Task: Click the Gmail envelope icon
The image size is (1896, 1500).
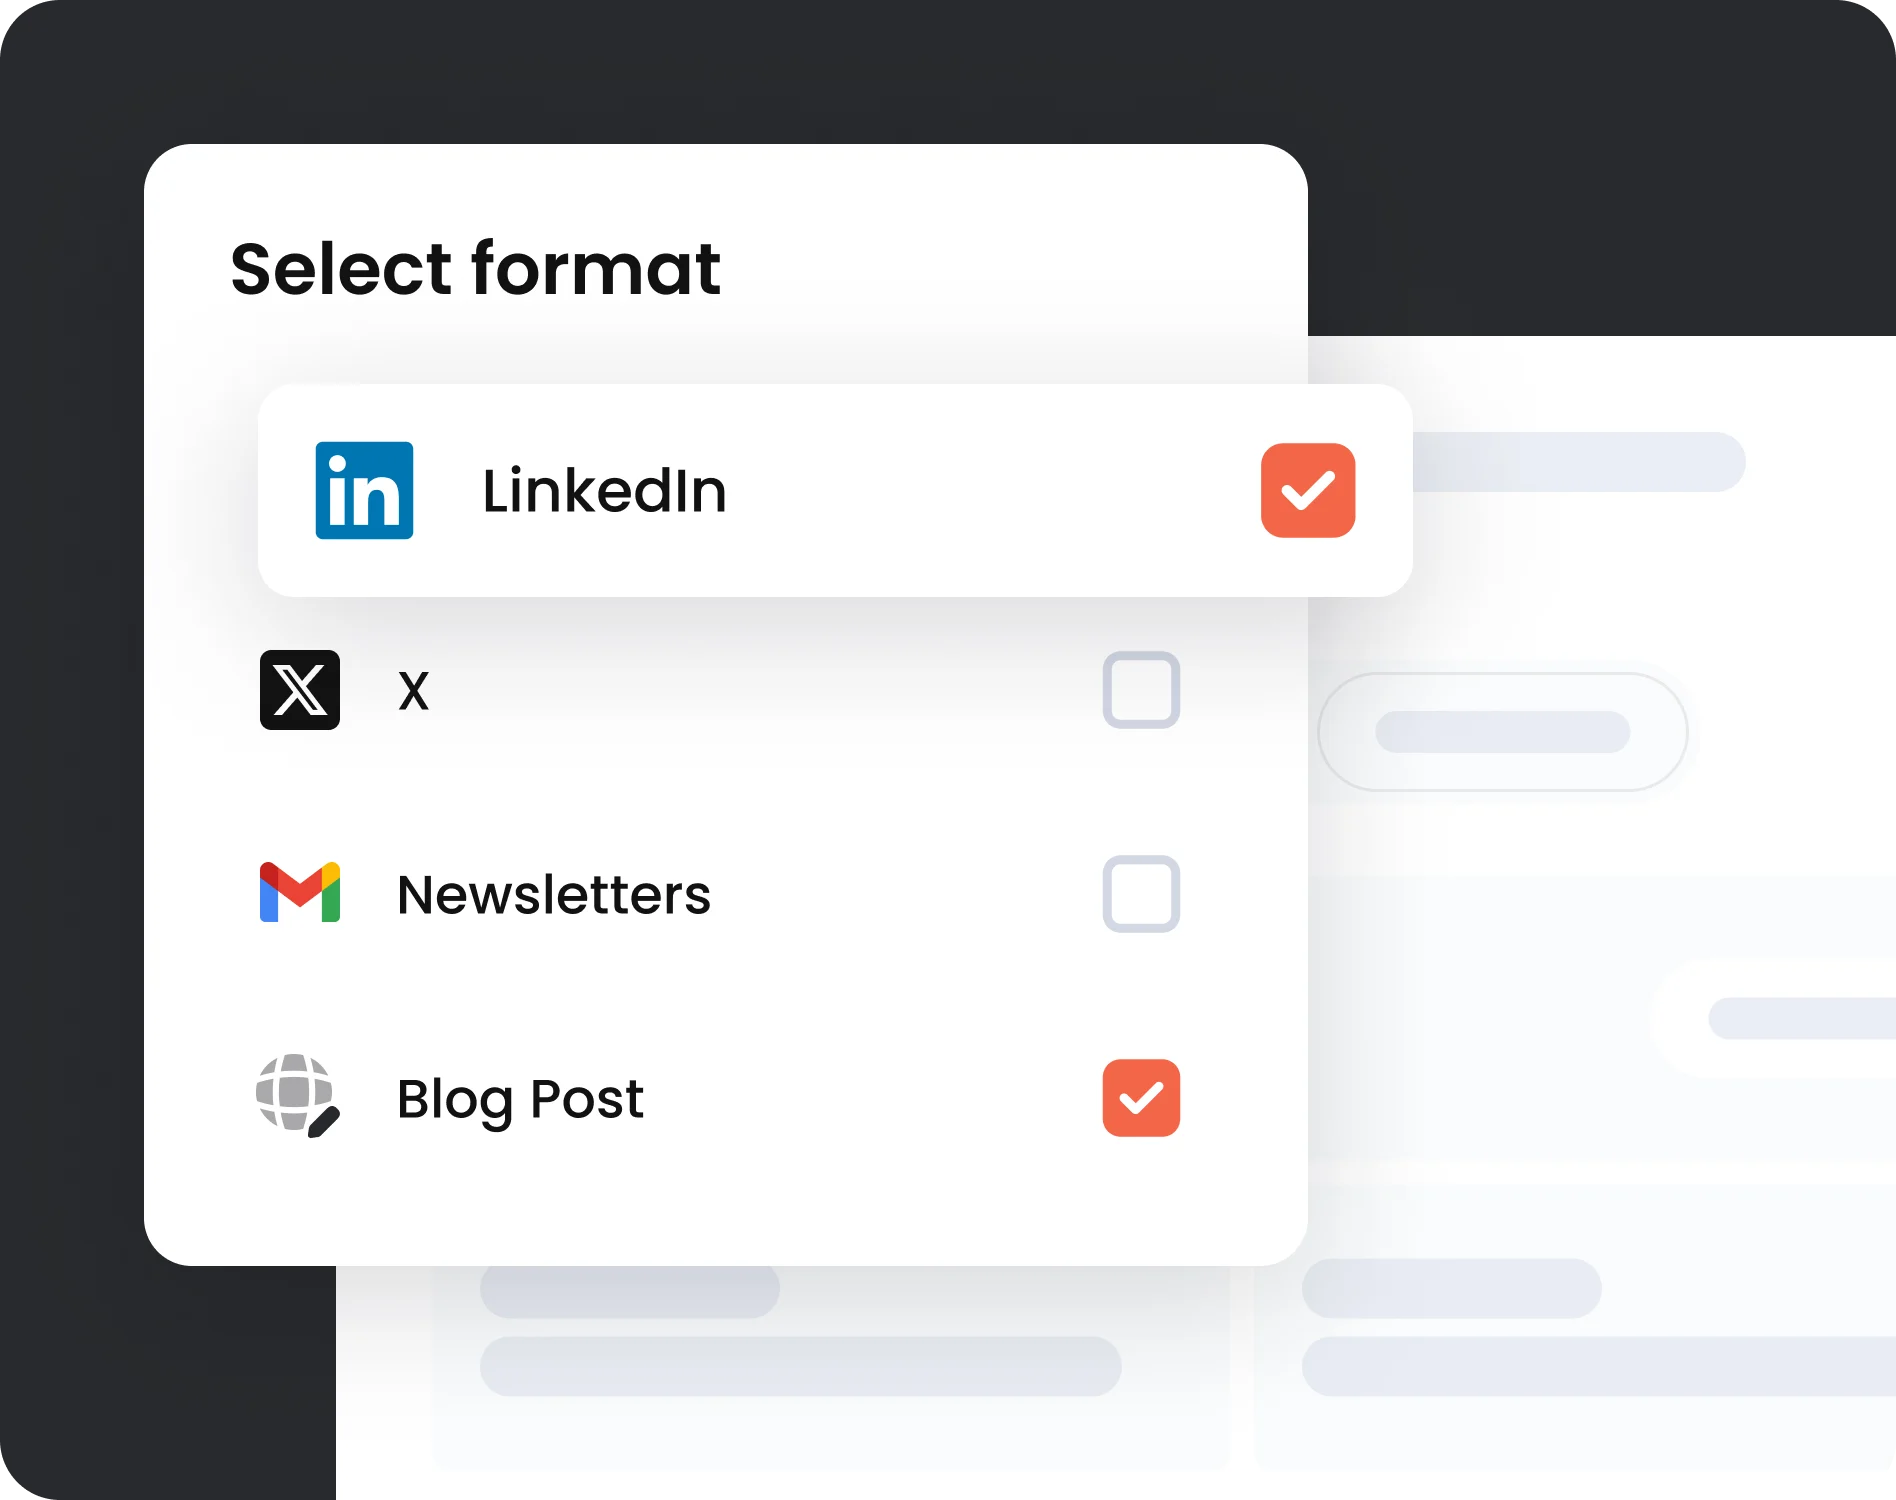Action: [x=300, y=892]
